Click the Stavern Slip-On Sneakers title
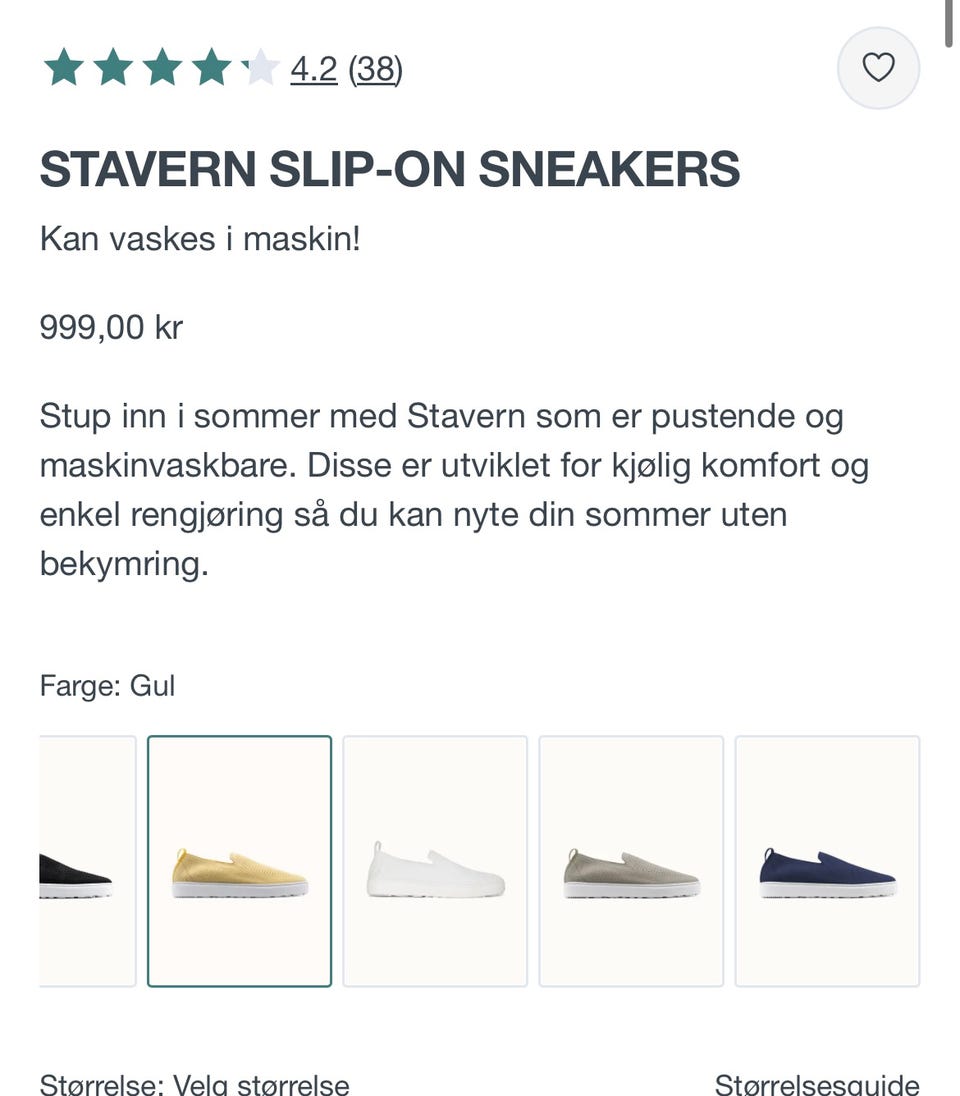 [x=389, y=169]
